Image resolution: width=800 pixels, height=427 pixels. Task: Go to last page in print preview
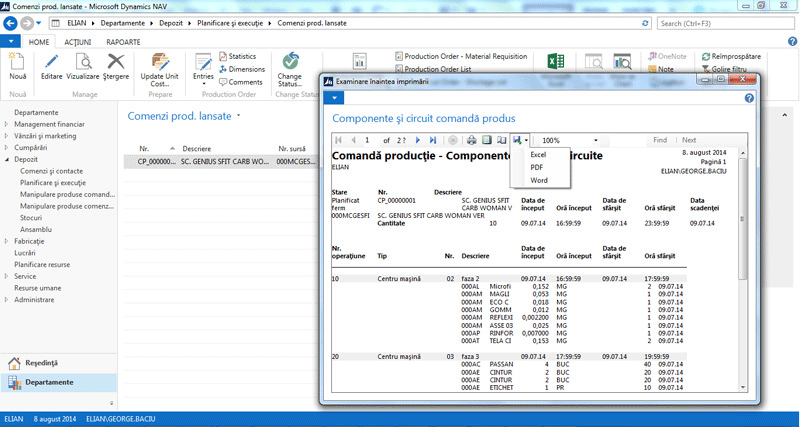(x=433, y=140)
